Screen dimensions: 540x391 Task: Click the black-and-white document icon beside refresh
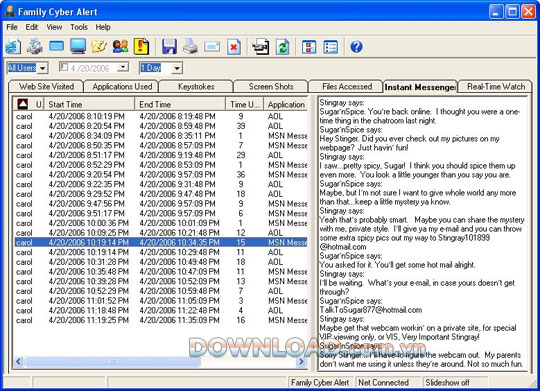point(261,47)
